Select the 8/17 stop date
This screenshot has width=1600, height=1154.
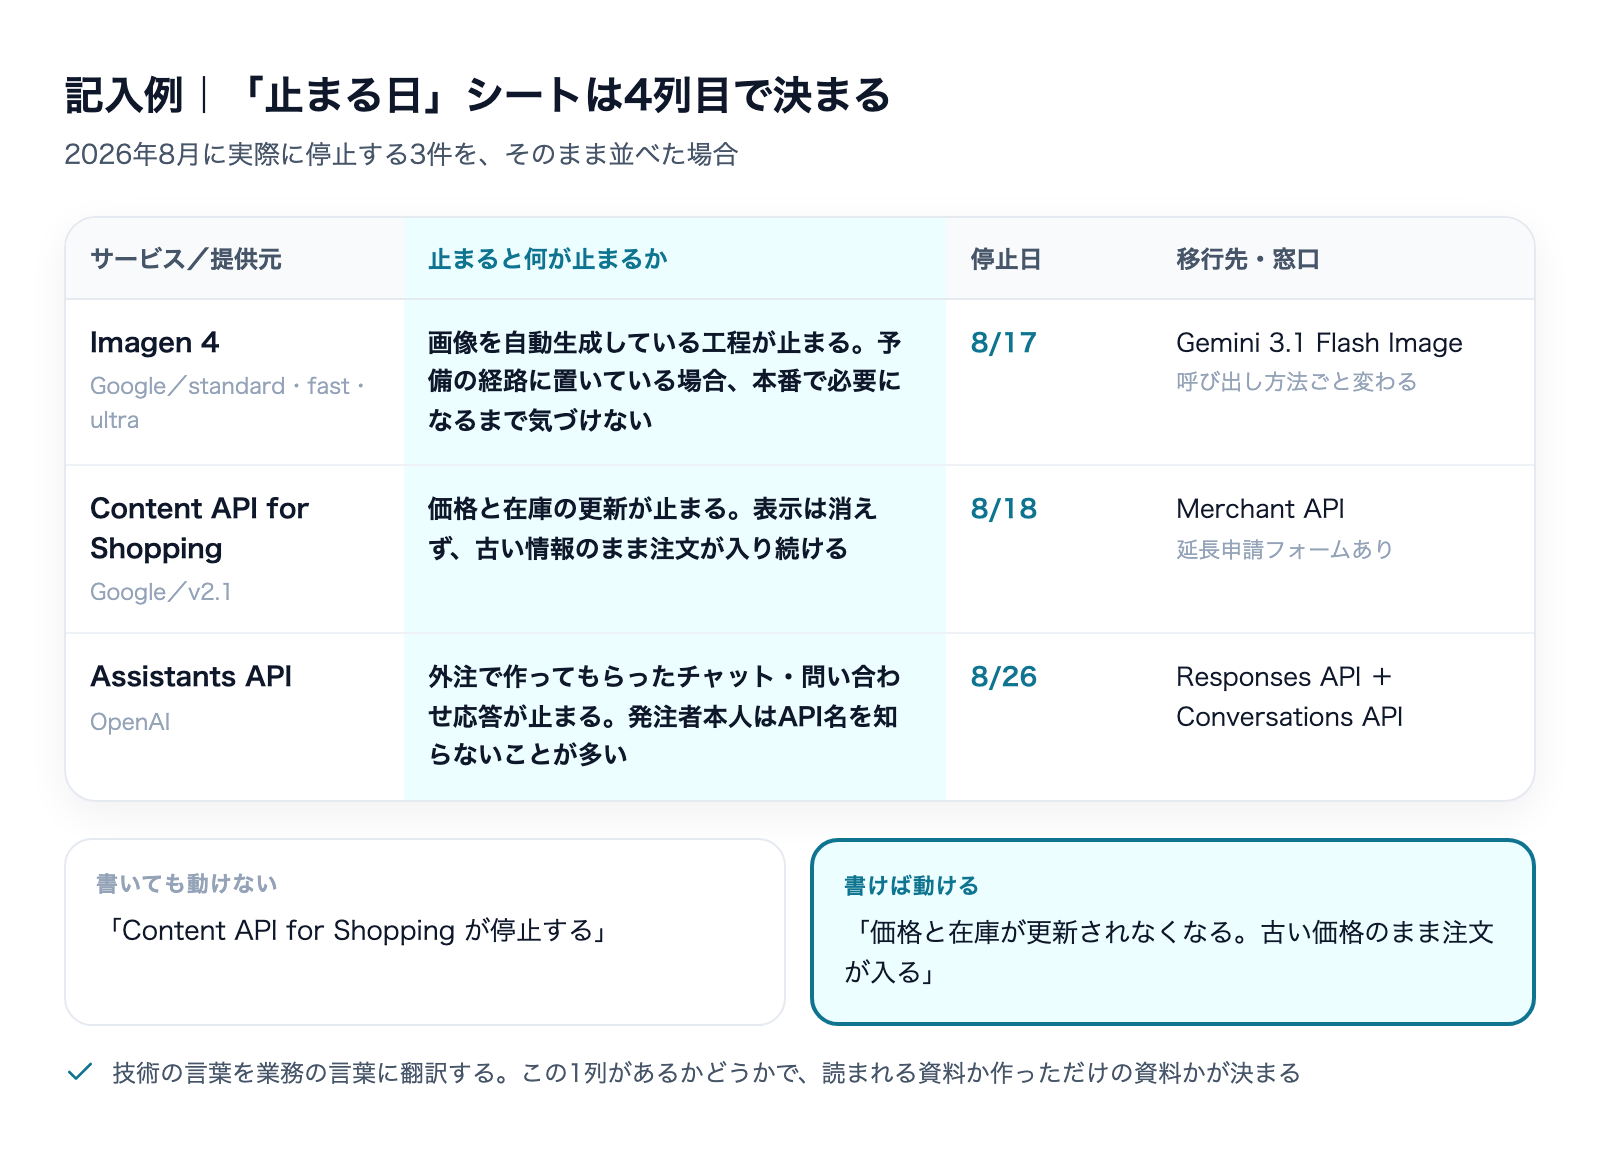(1003, 342)
